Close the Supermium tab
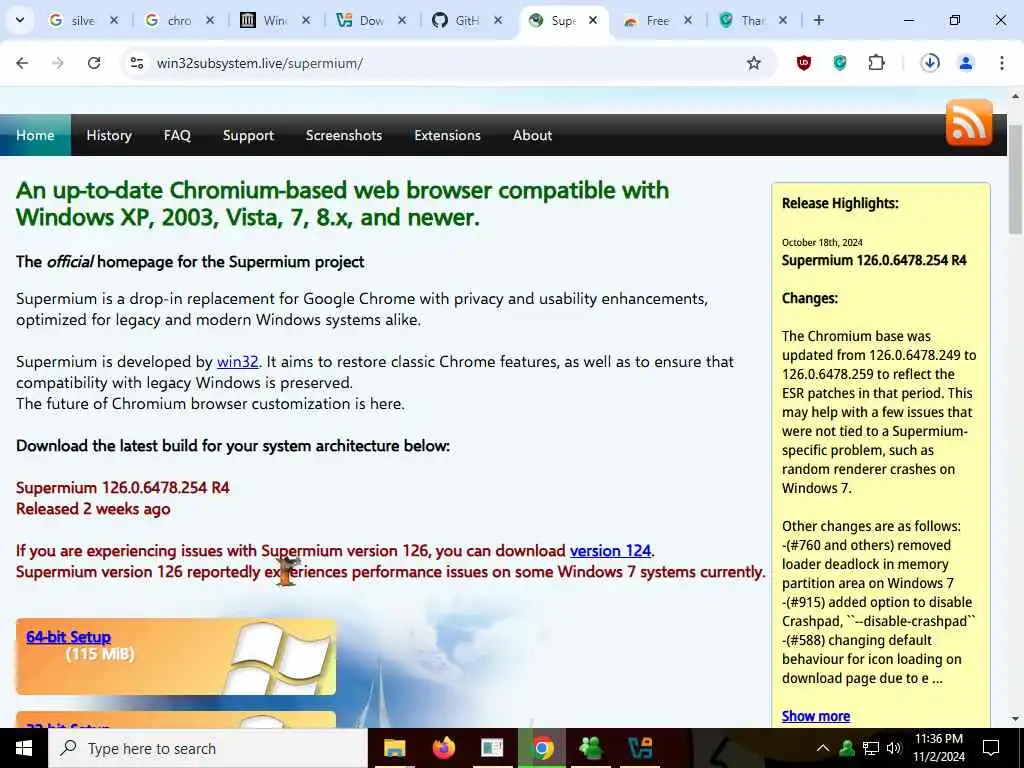 coord(593,20)
